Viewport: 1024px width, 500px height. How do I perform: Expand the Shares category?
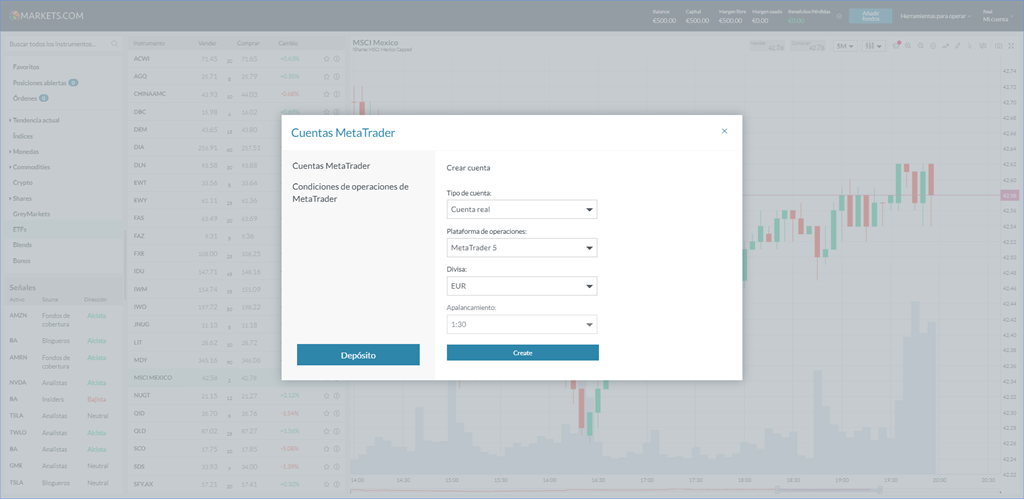[x=22, y=198]
